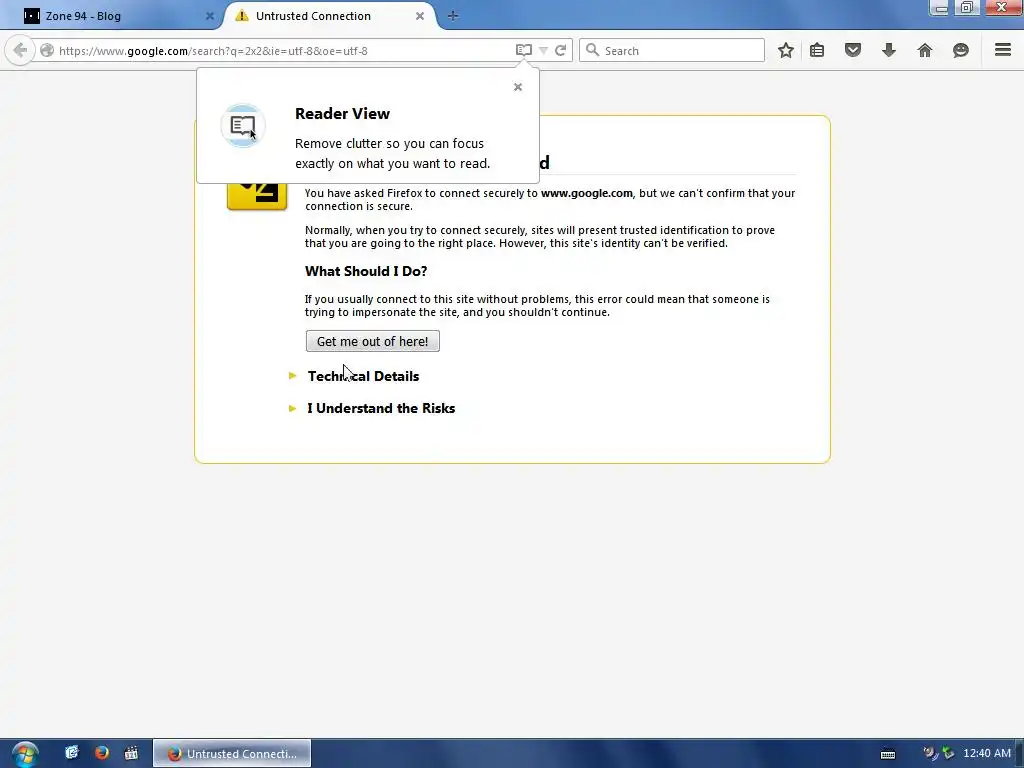Open the URL history dropdown arrow
Viewport: 1024px width, 768px height.
click(x=543, y=50)
